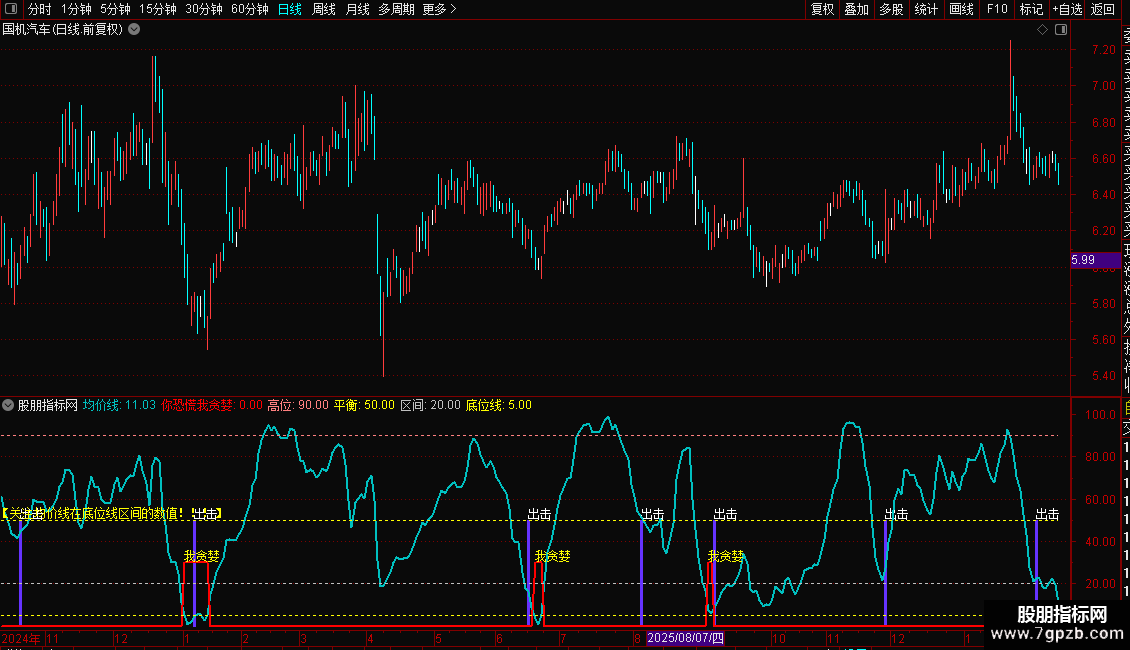Open F10 company information
This screenshot has height=650, width=1130.
[x=997, y=10]
